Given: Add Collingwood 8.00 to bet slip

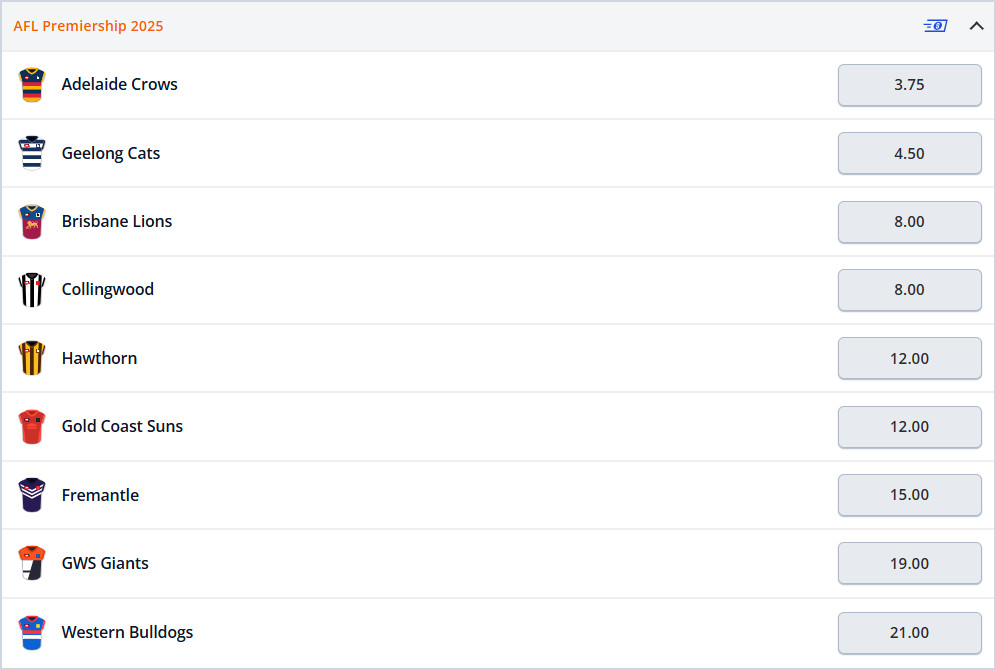Looking at the screenshot, I should (910, 290).
